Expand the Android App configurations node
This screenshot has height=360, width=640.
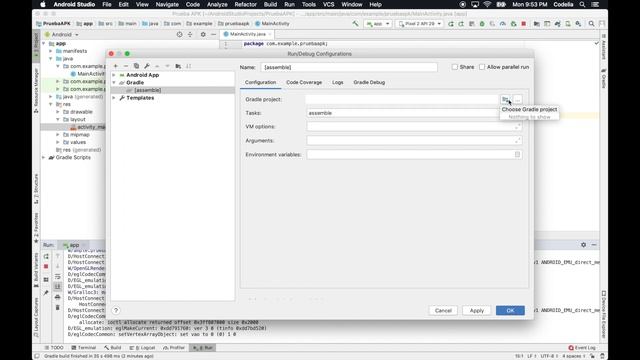pyautogui.click(x=114, y=75)
